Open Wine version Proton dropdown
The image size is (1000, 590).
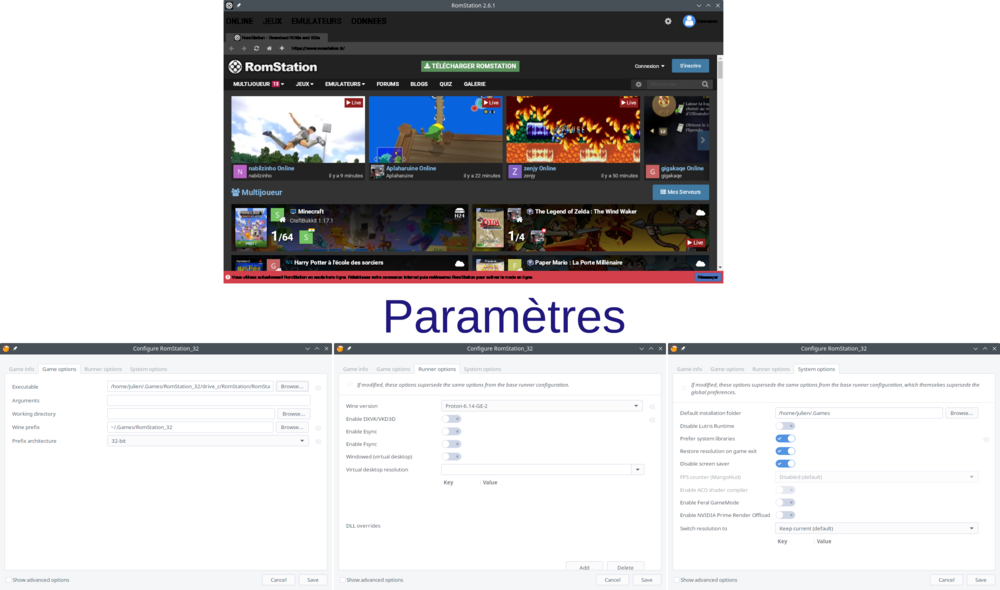[x=541, y=406]
